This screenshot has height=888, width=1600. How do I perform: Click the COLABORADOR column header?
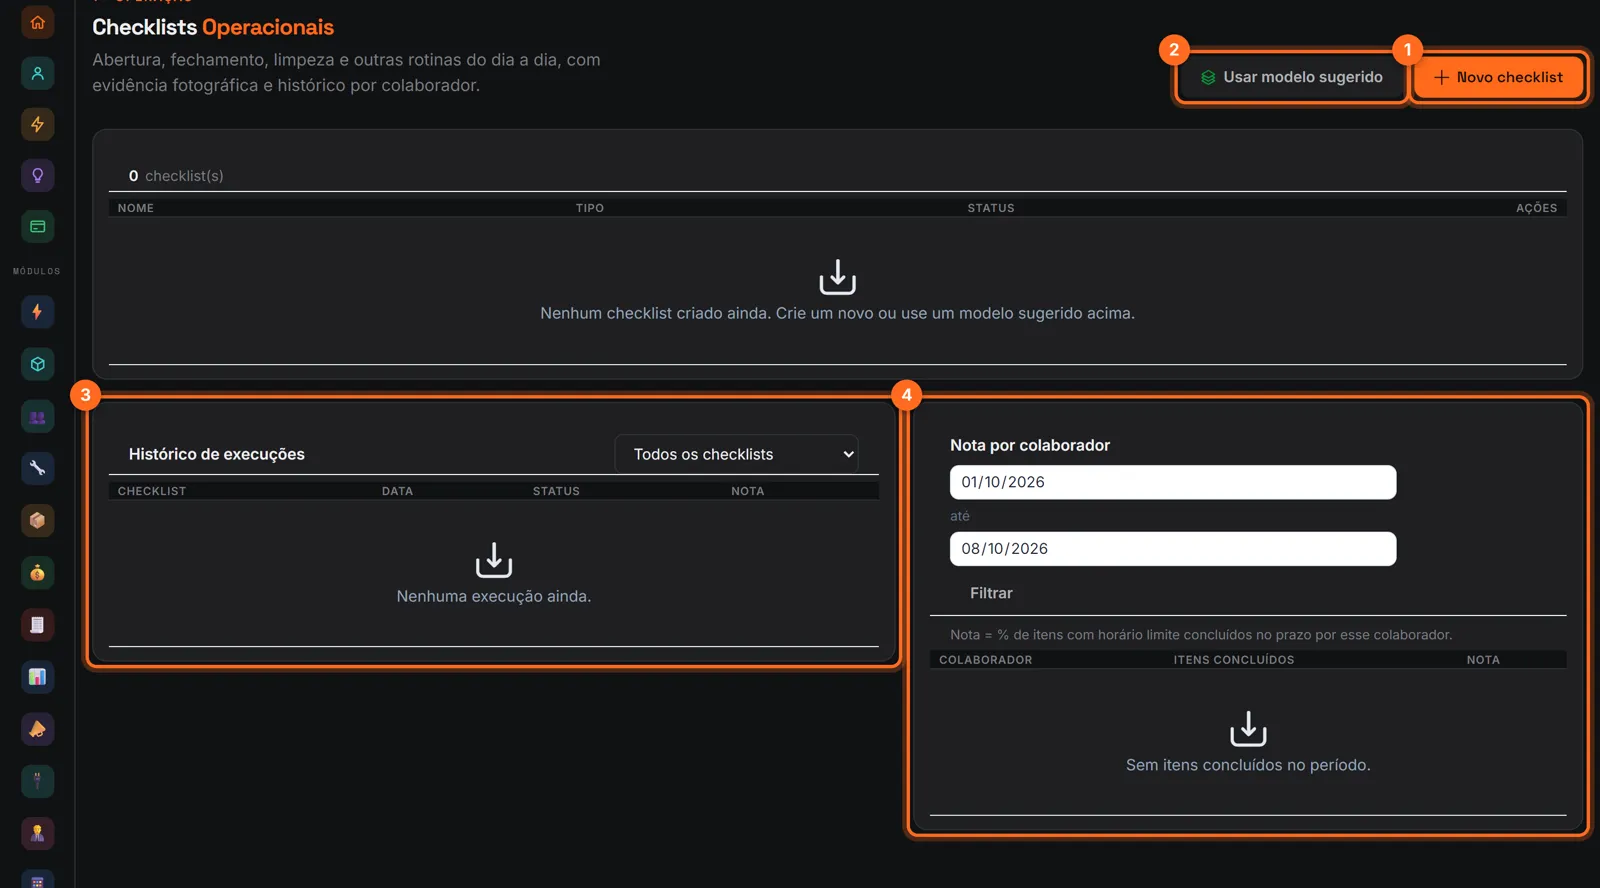point(985,660)
